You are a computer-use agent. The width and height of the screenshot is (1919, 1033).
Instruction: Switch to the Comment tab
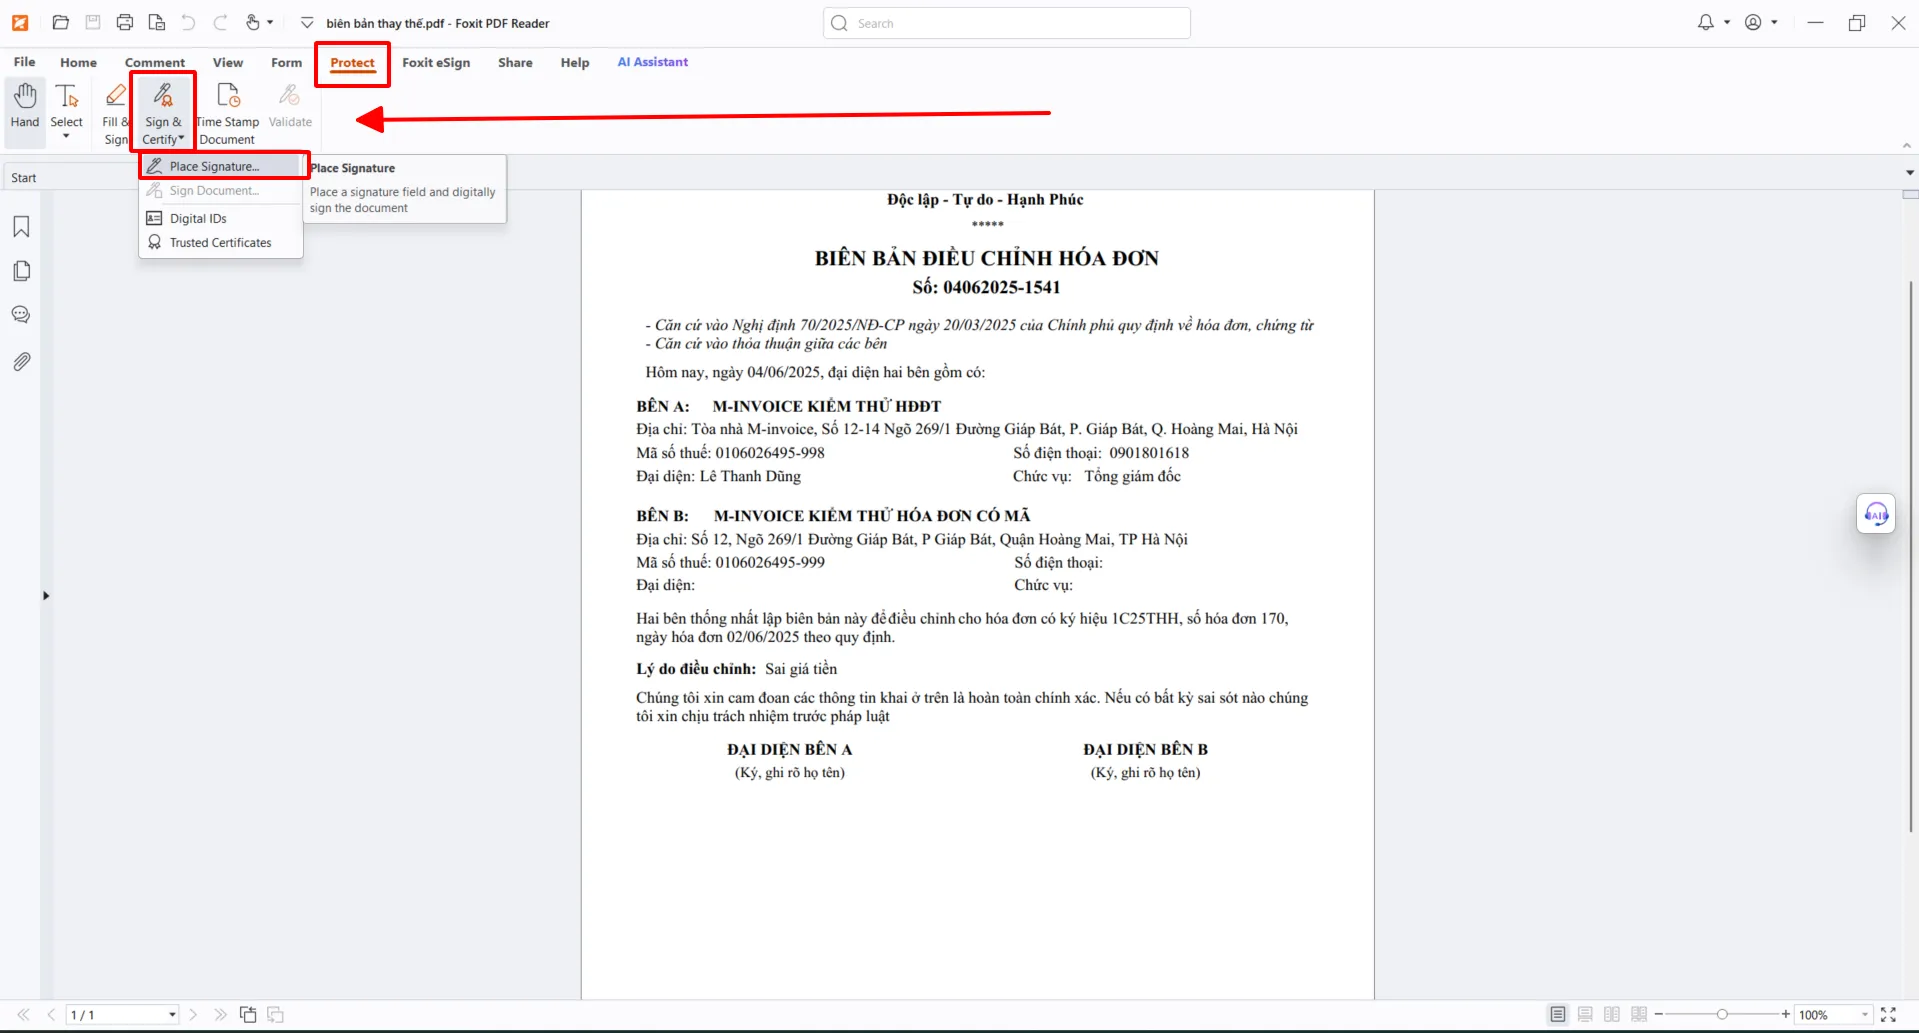(155, 62)
